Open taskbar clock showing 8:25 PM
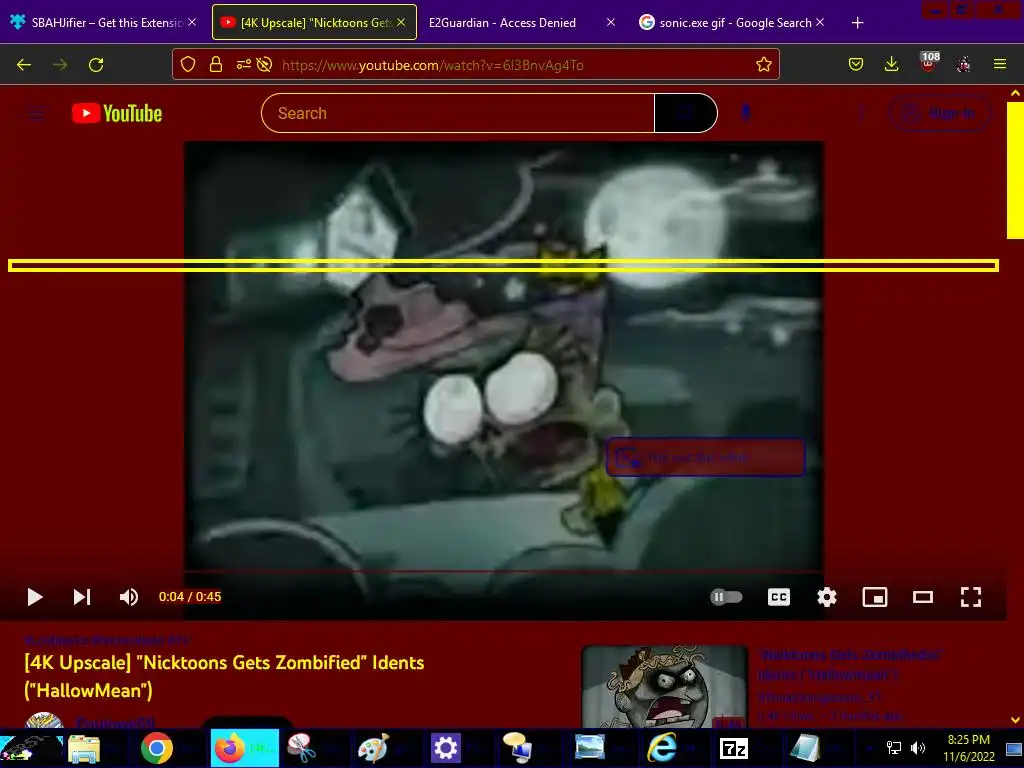Viewport: 1024px width, 768px height. 968,748
